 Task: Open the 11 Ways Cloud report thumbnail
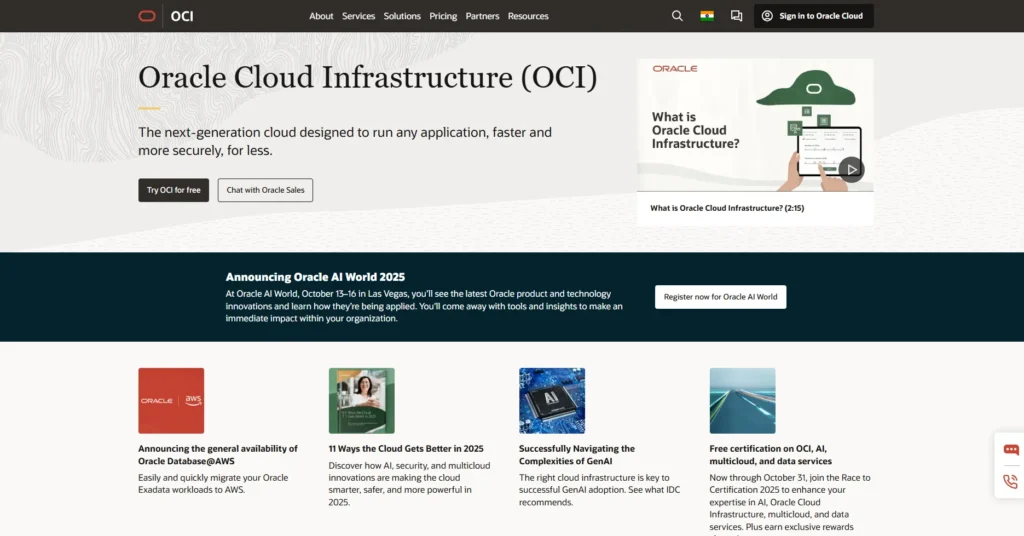[x=361, y=401]
